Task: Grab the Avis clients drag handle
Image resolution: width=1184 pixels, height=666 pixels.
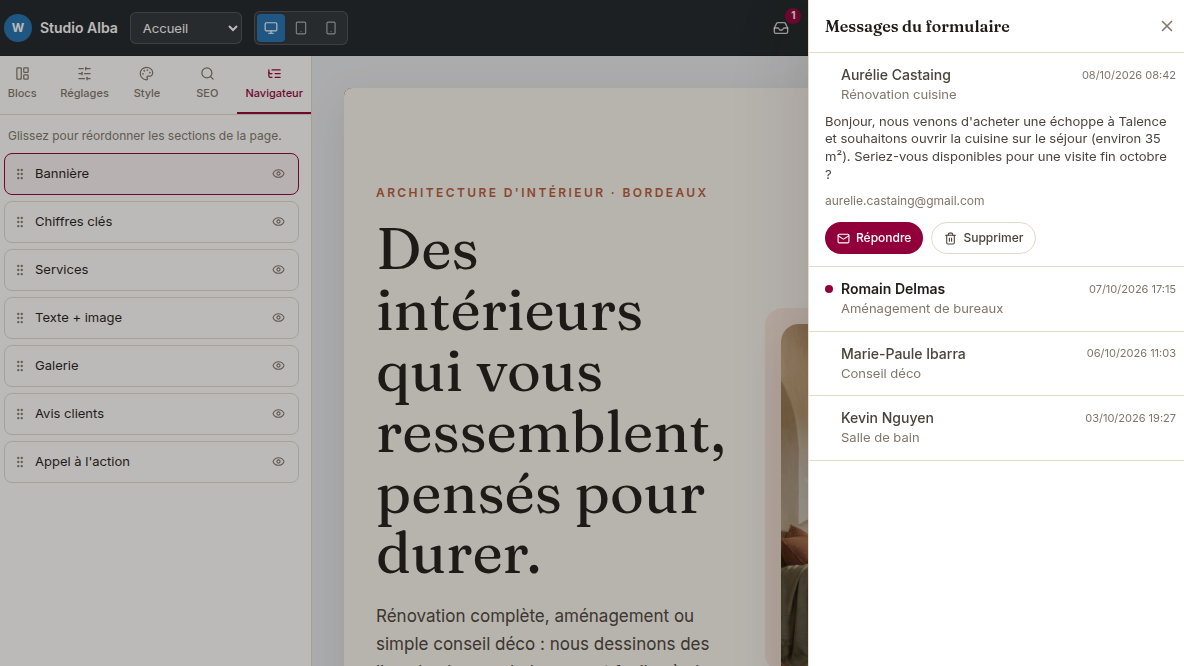Action: pos(20,414)
